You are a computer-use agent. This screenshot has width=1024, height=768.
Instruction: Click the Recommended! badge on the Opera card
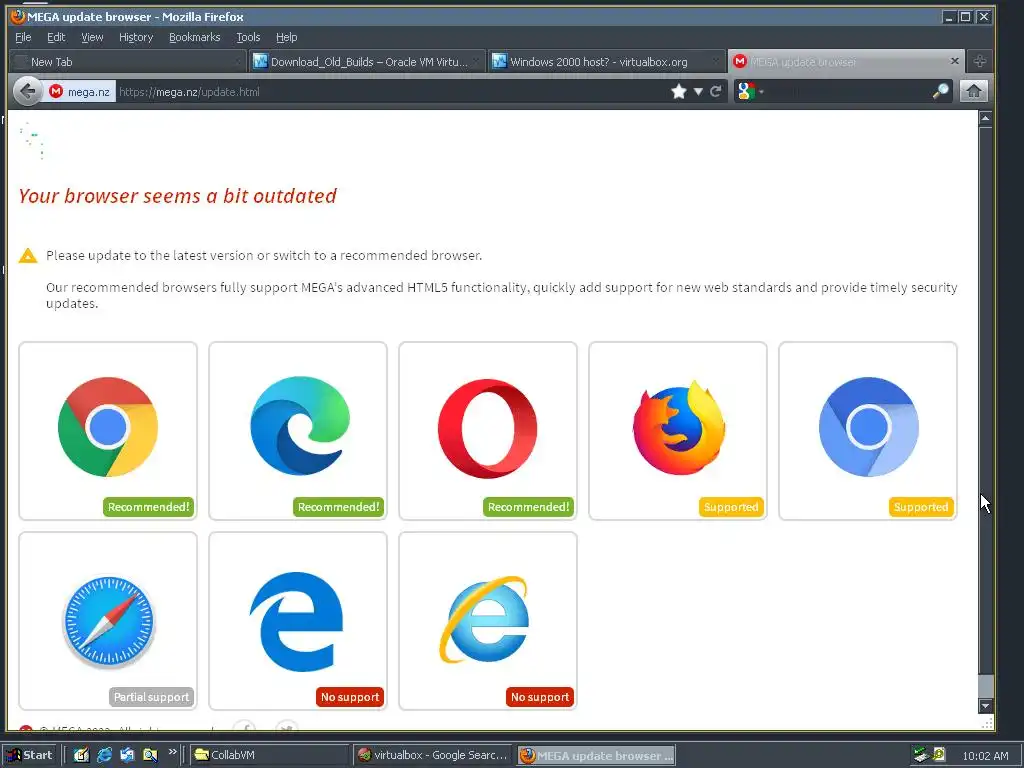pos(528,507)
